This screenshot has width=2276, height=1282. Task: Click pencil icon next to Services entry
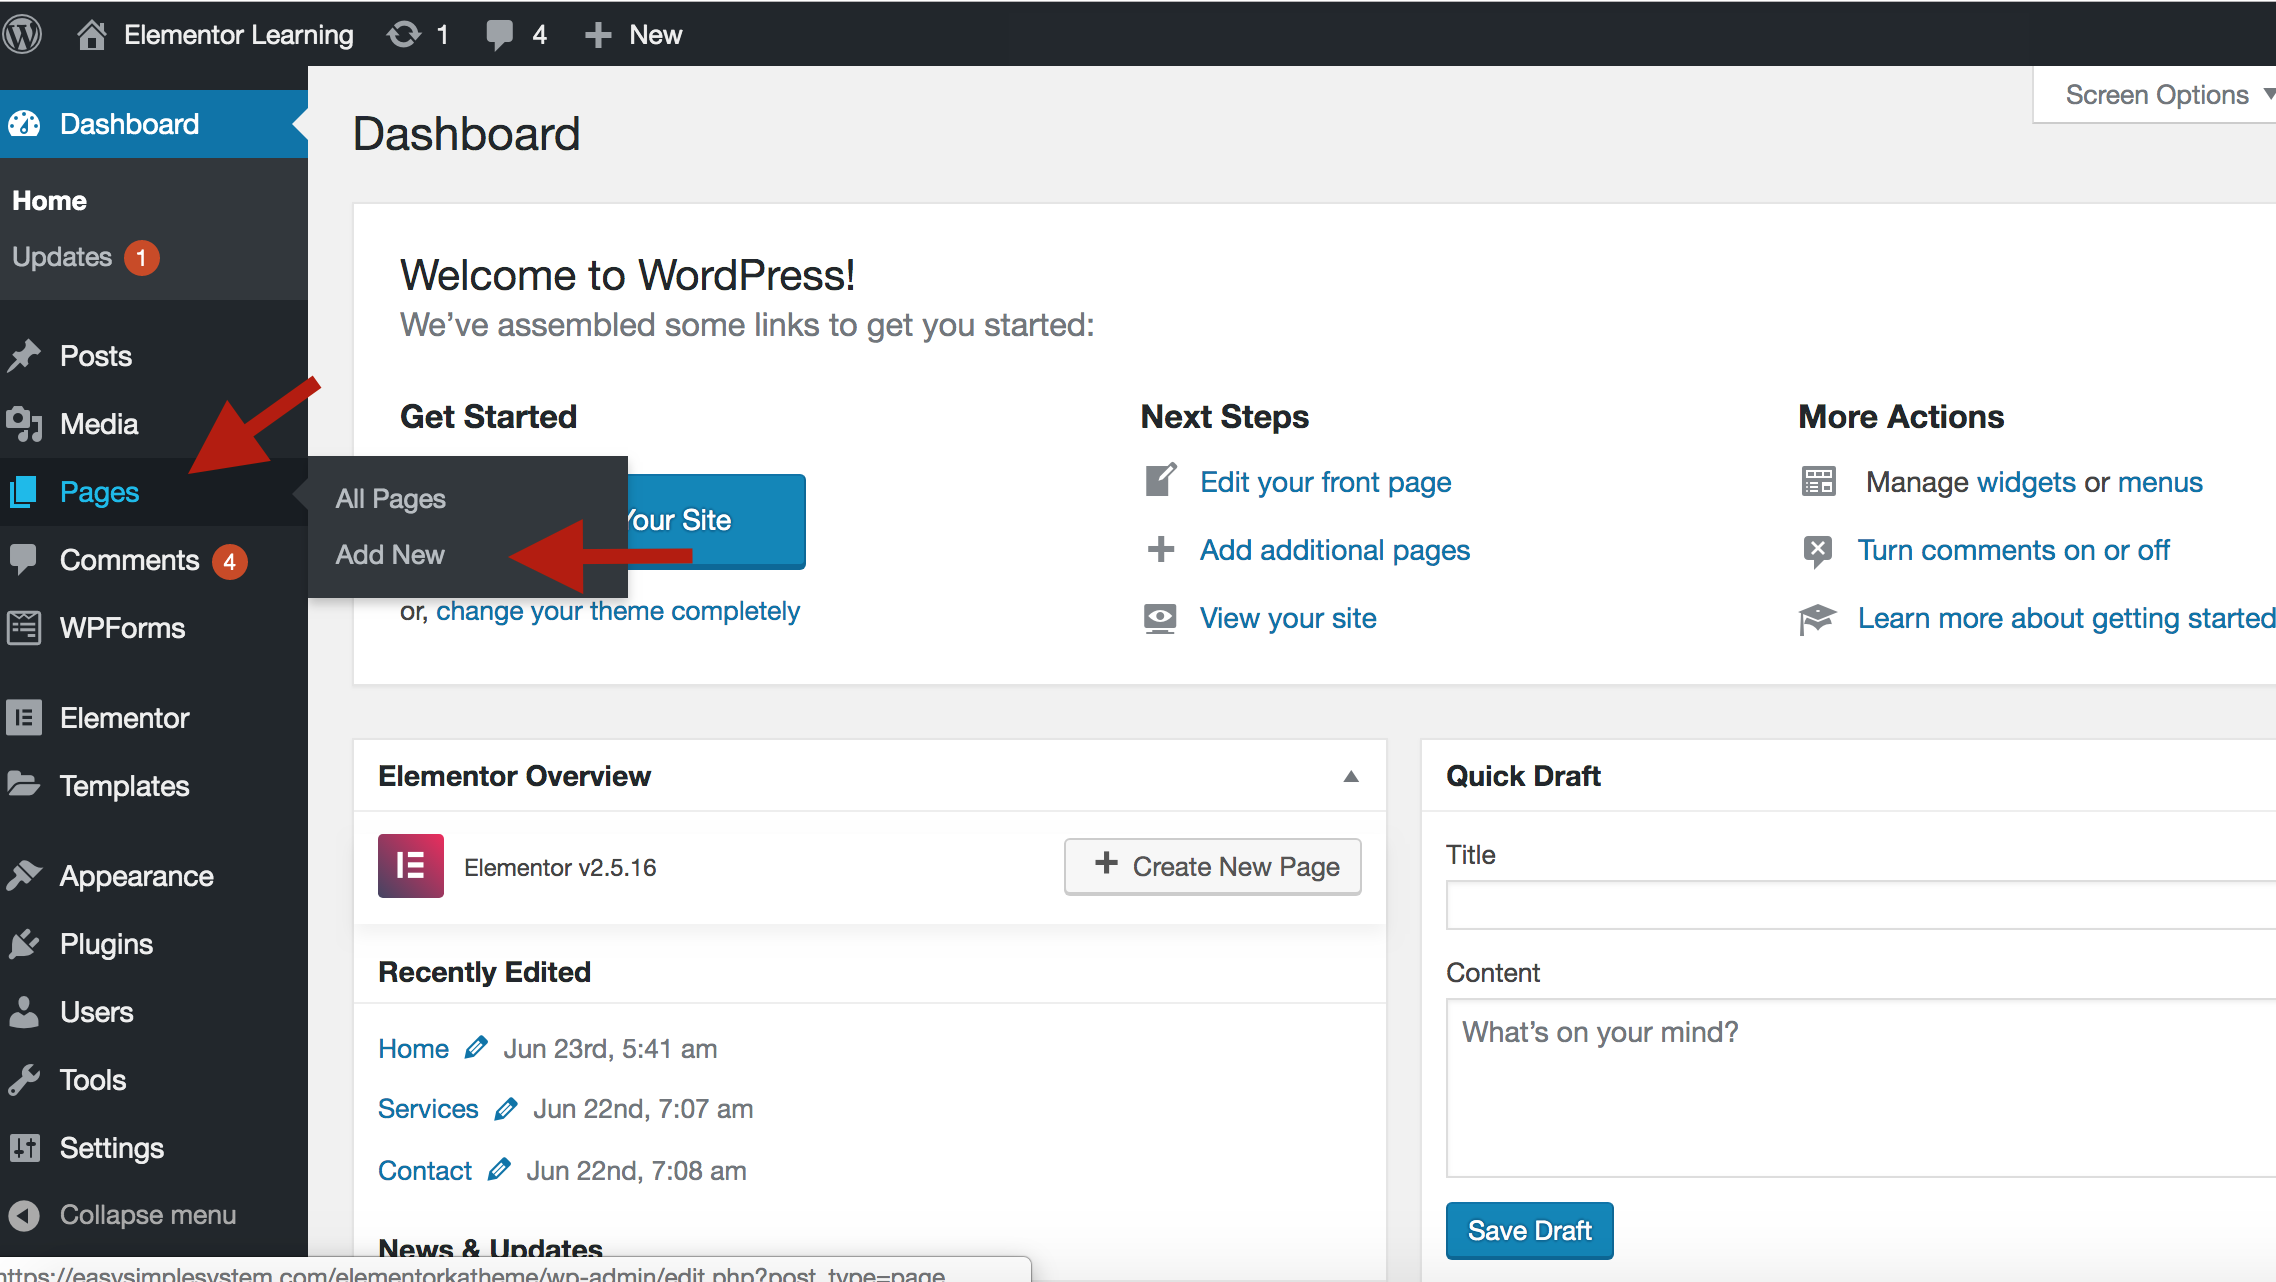pos(506,1108)
